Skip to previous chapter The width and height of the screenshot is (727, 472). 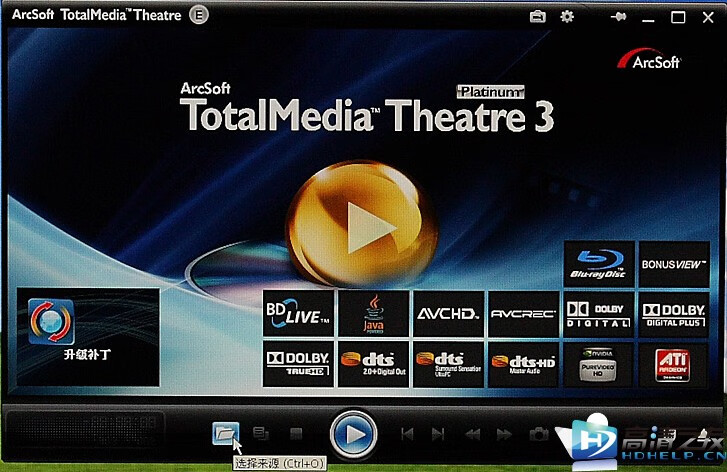click(x=407, y=434)
